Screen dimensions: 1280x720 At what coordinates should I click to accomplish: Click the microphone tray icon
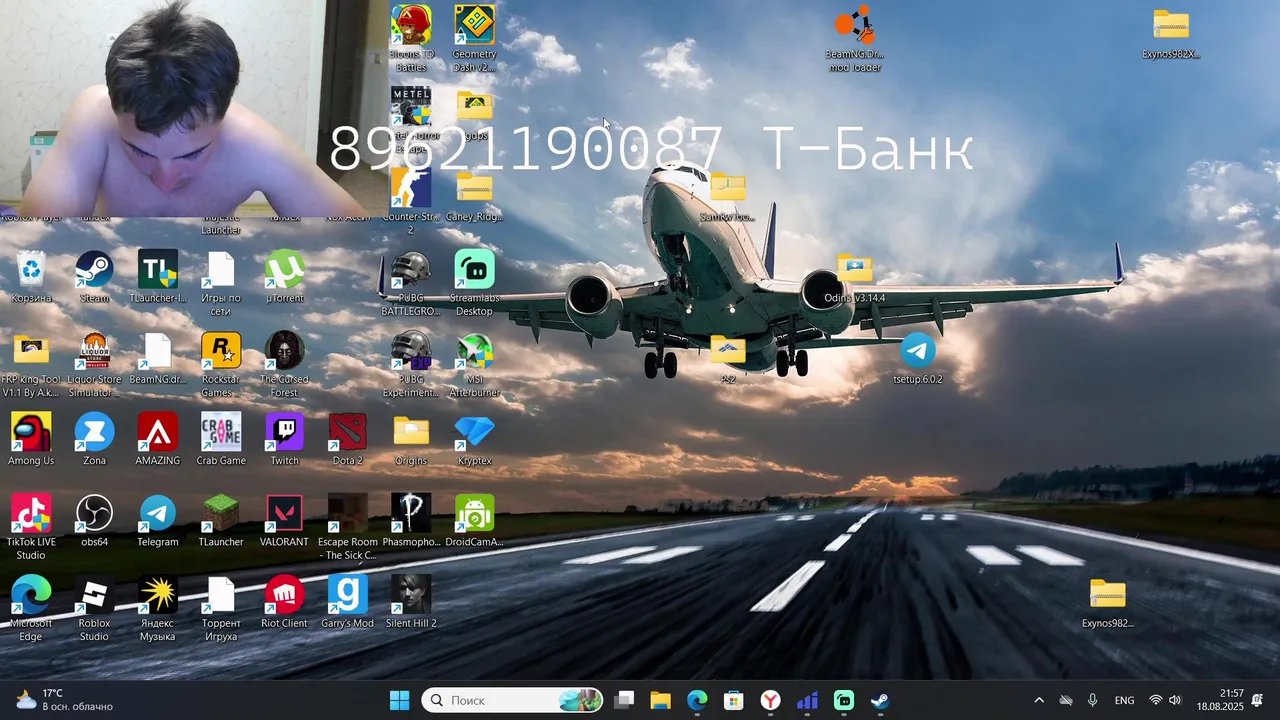(x=1092, y=701)
